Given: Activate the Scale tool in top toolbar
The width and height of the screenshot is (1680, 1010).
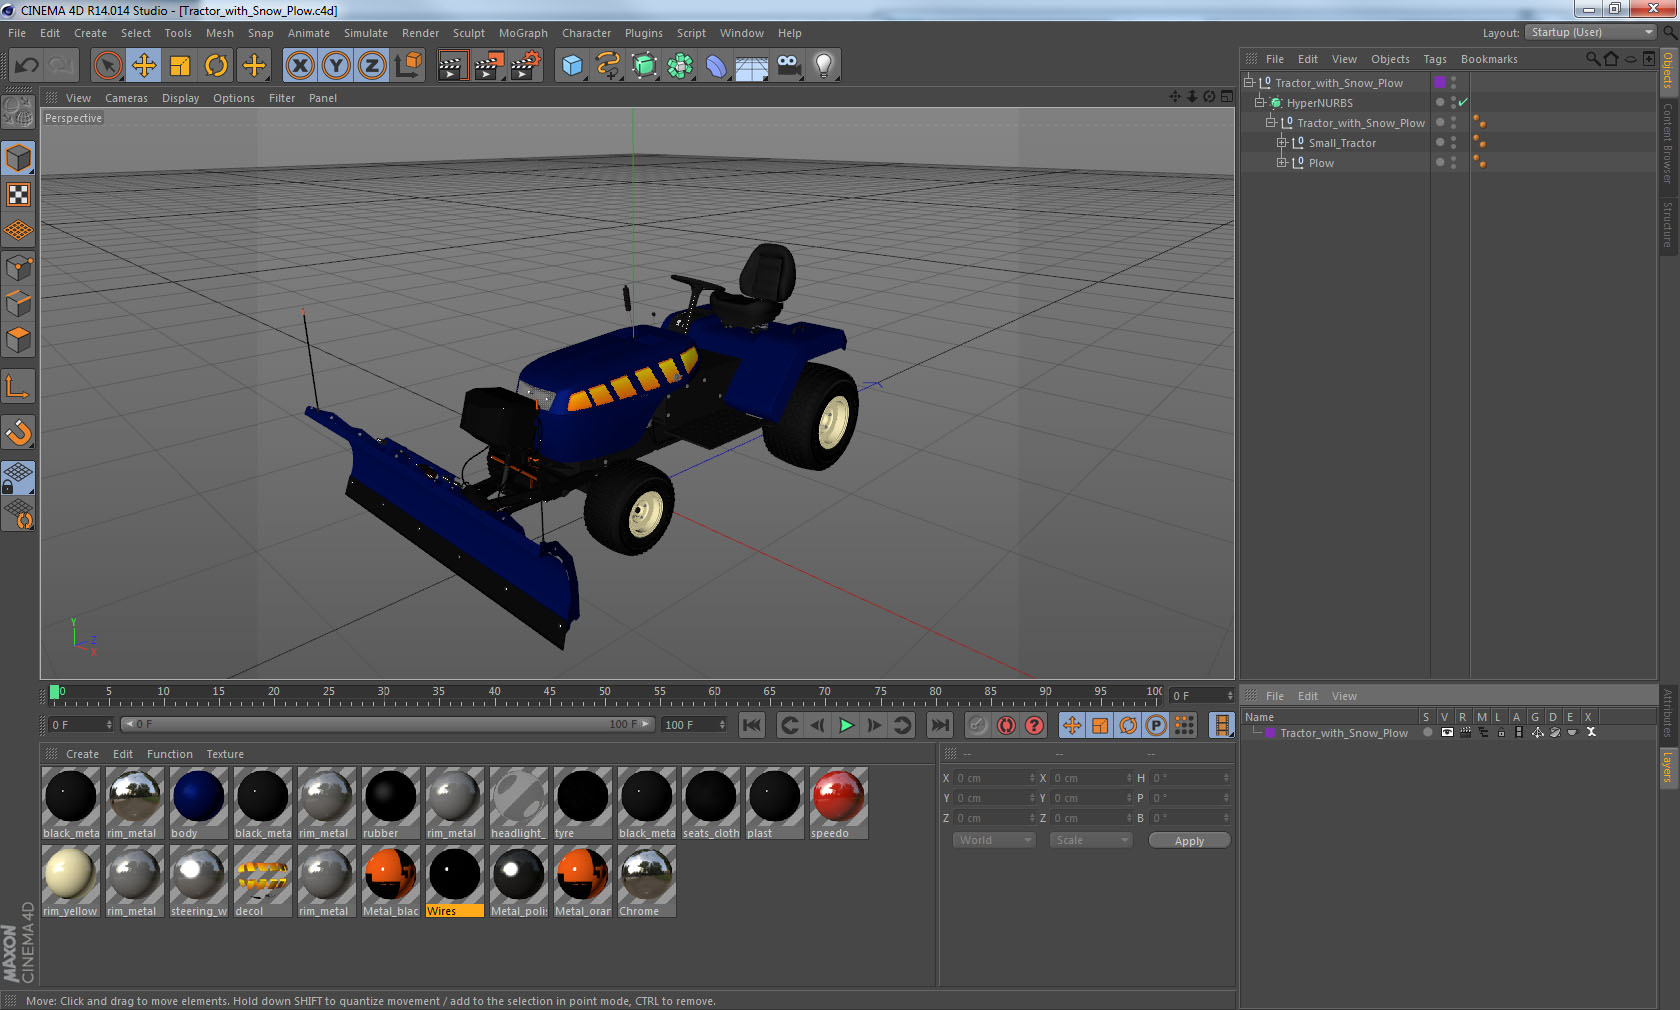Looking at the screenshot, I should tap(180, 66).
